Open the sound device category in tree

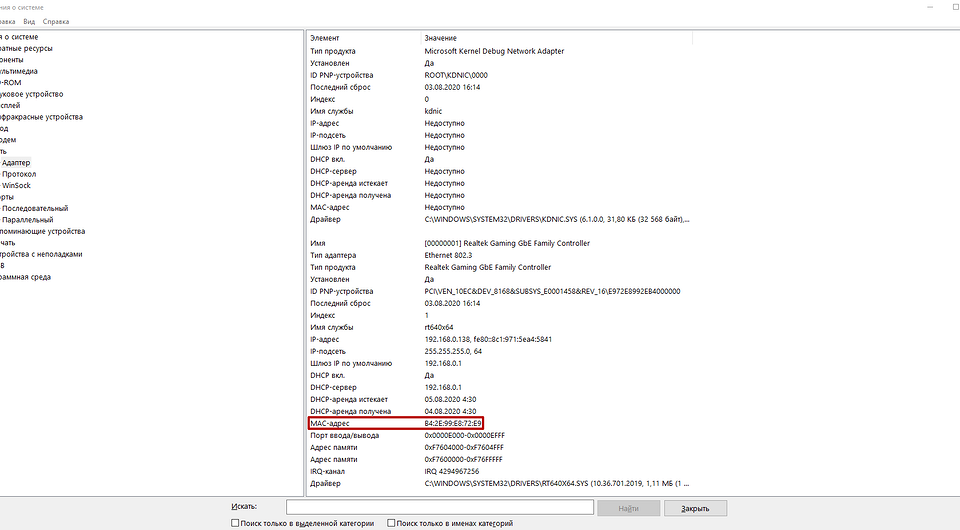pos(32,94)
